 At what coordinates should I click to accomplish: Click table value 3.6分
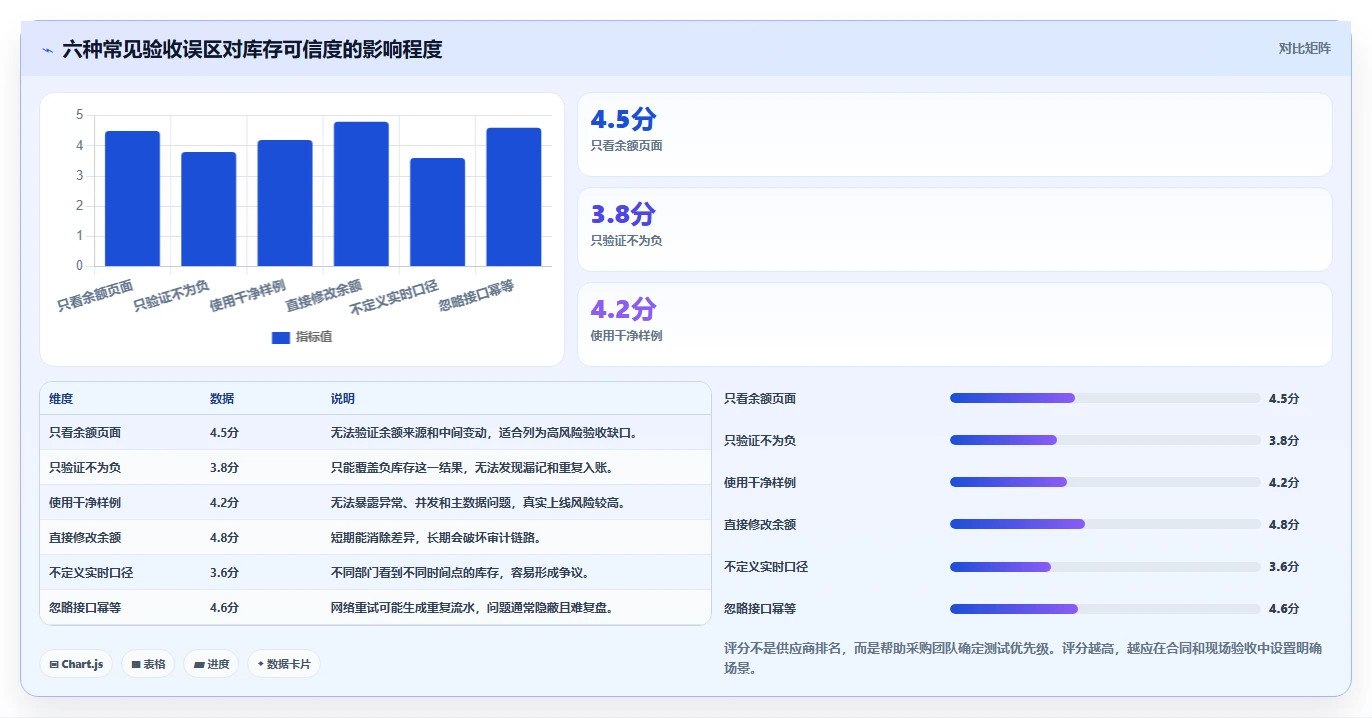[x=224, y=572]
